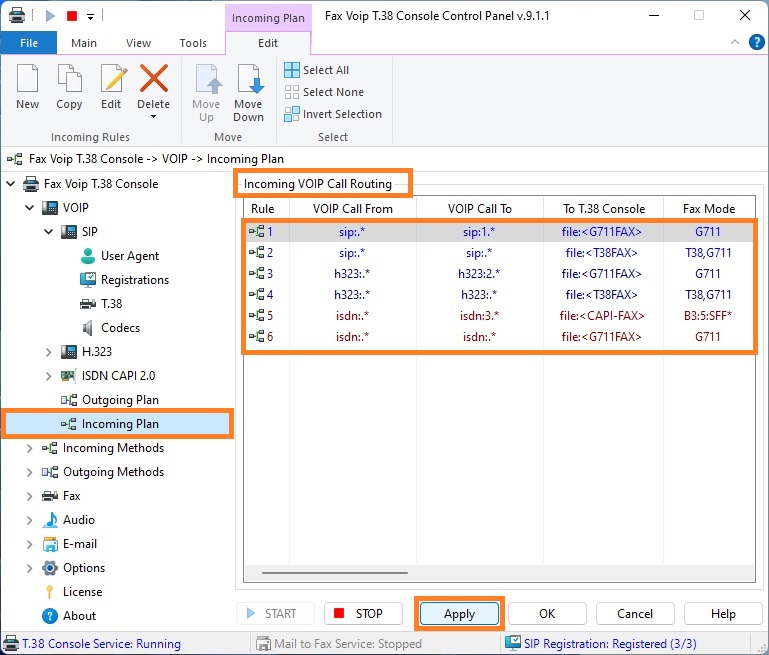
Task: Click Invert Selection in the ribbon
Action: 333,114
